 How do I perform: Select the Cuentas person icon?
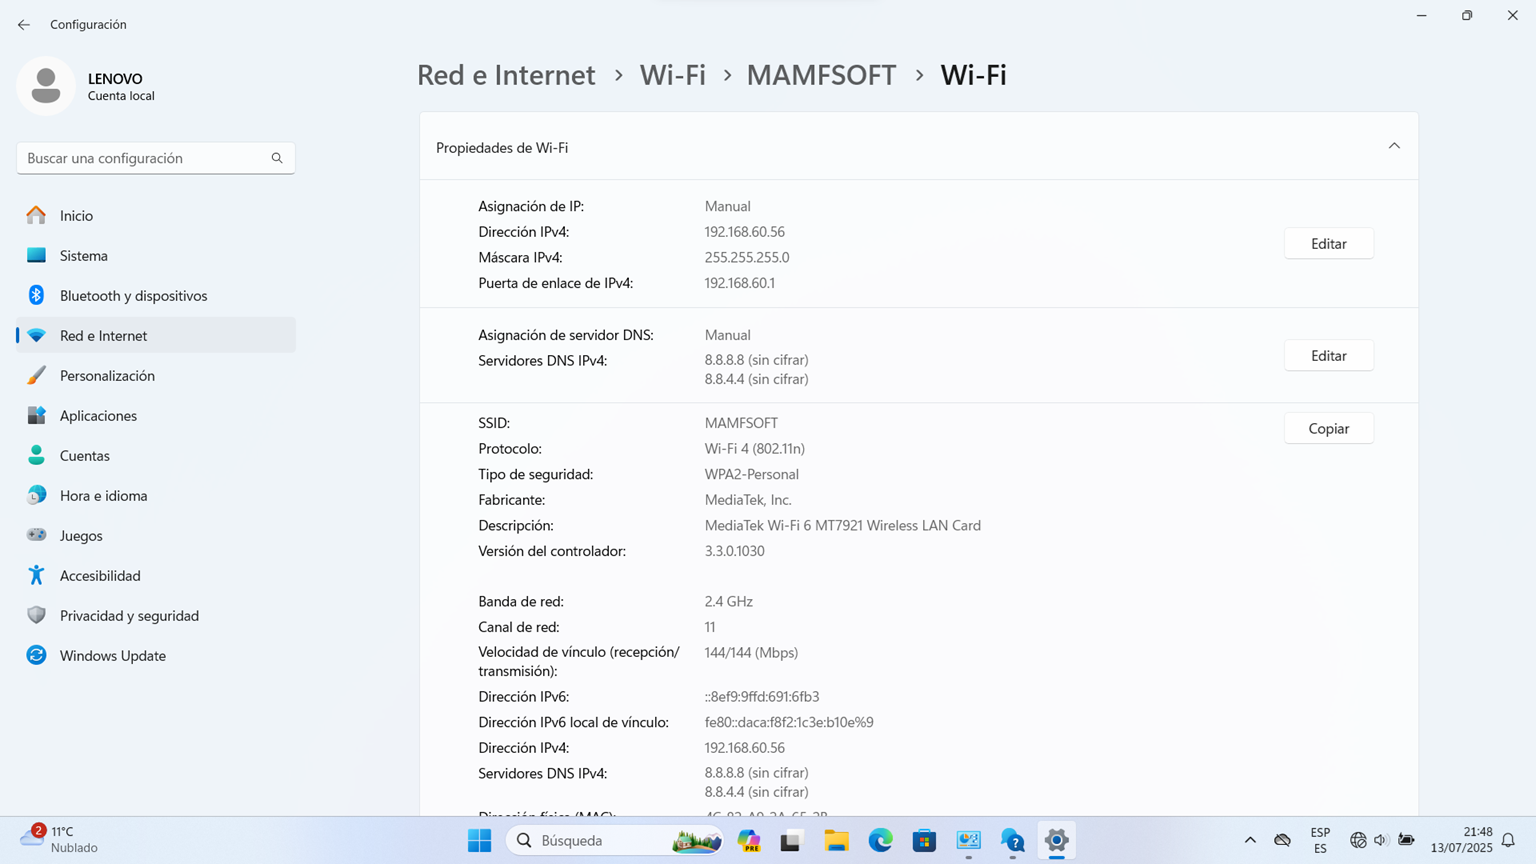tap(36, 455)
